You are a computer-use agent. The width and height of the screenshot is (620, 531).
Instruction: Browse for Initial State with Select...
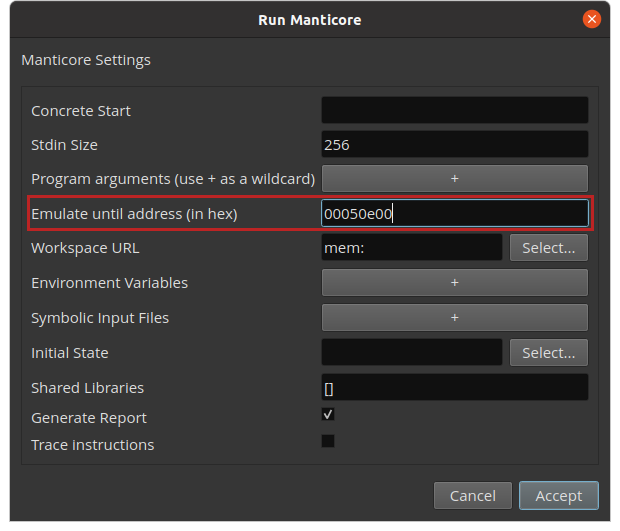point(548,352)
